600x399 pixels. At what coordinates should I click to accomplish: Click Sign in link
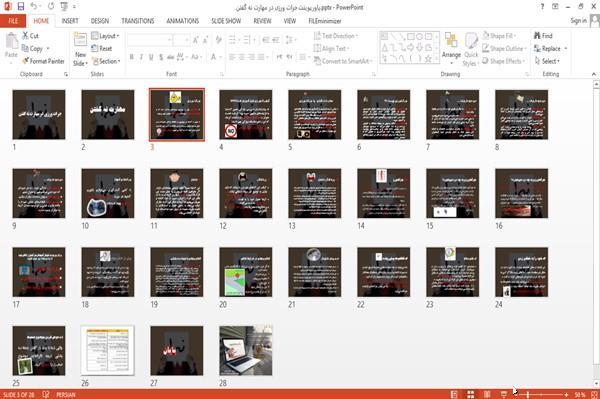(578, 21)
